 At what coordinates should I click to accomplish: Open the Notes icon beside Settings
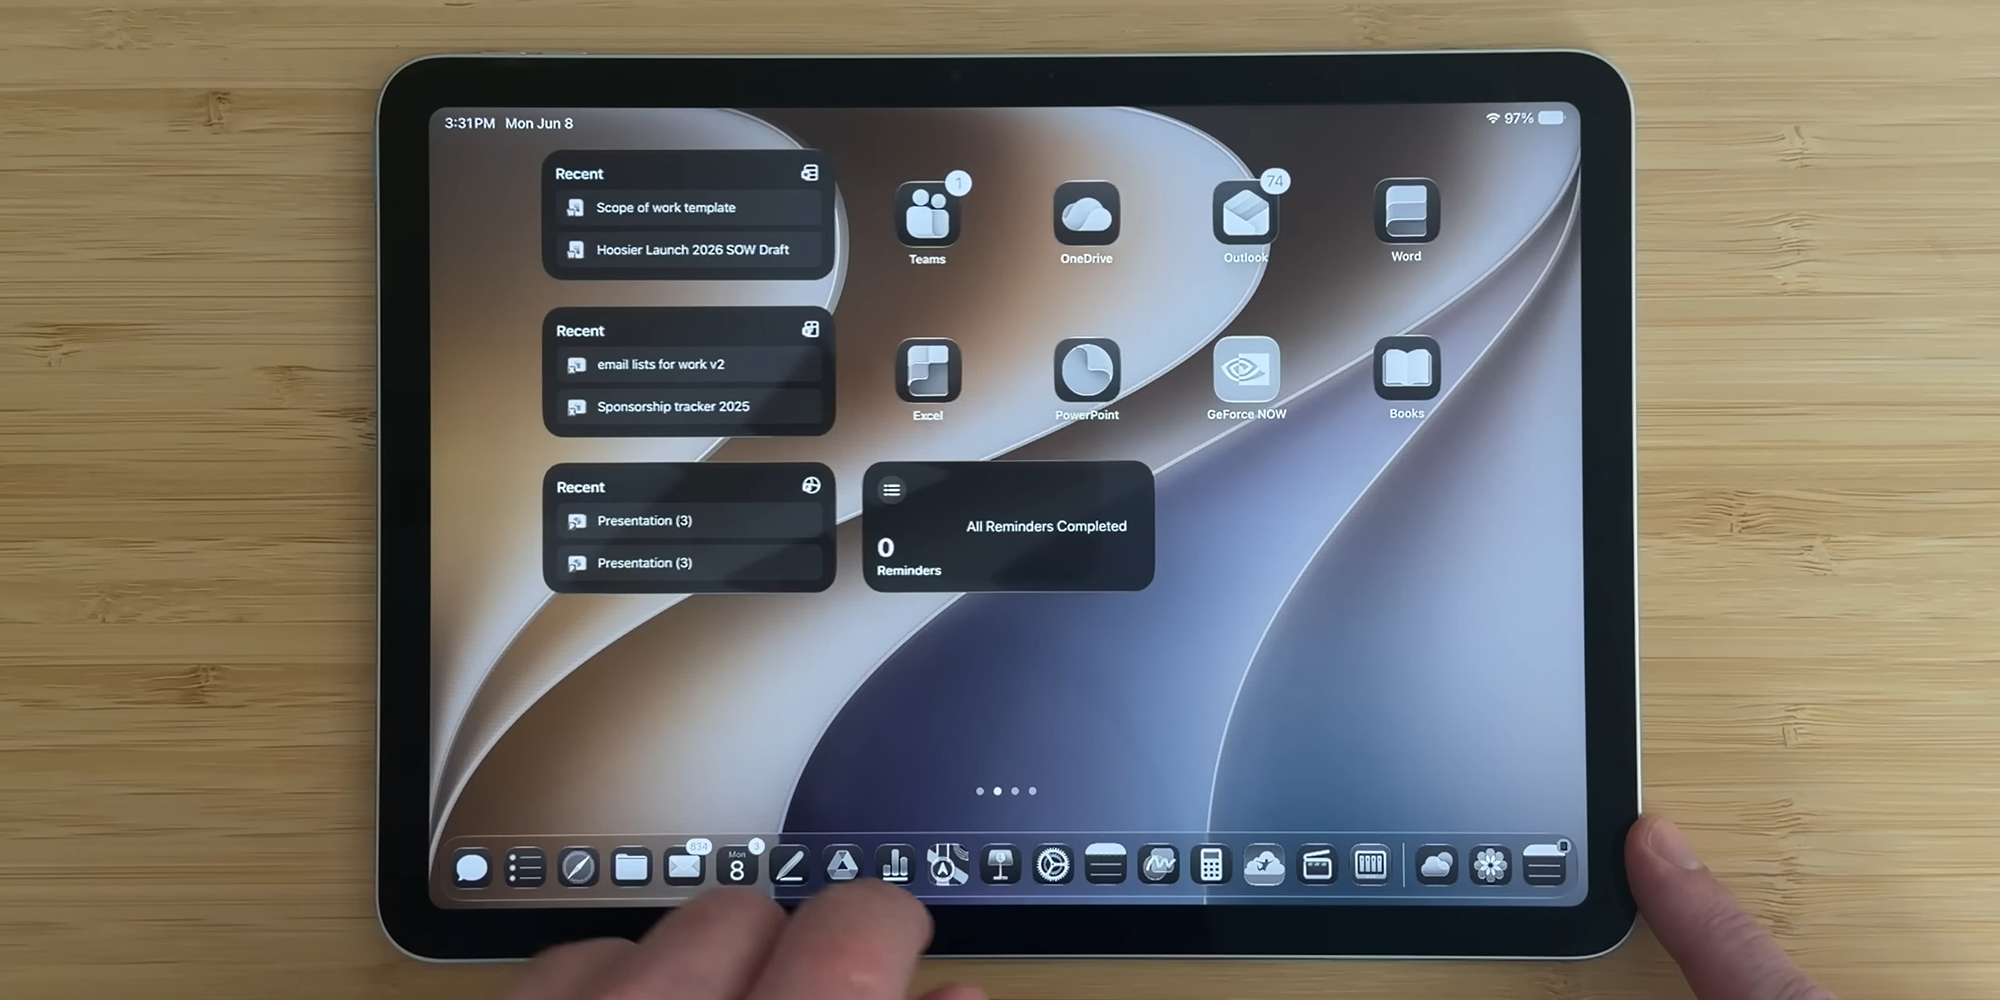[1105, 865]
